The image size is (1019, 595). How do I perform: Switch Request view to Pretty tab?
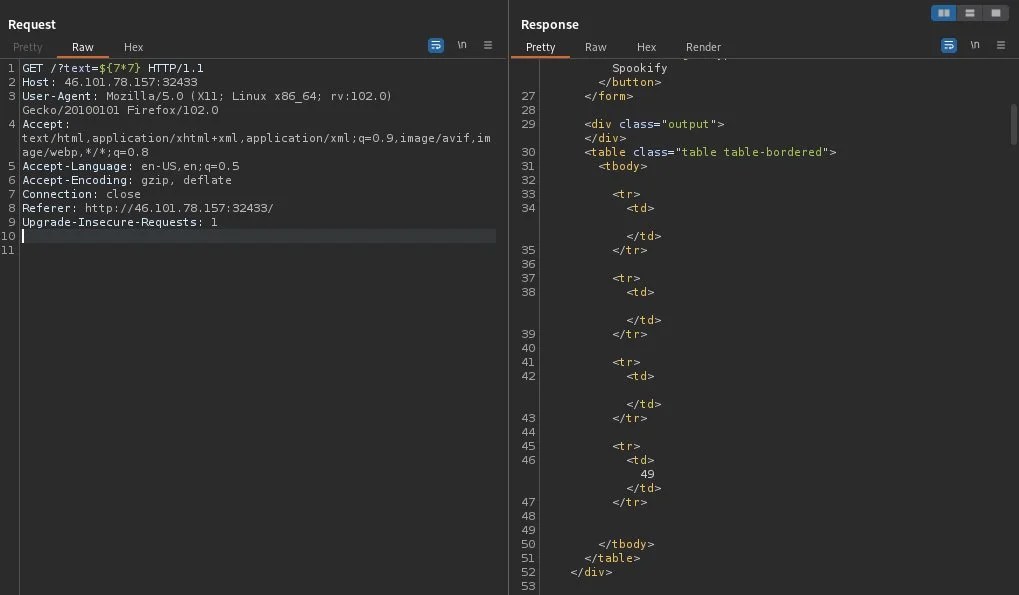tap(27, 47)
